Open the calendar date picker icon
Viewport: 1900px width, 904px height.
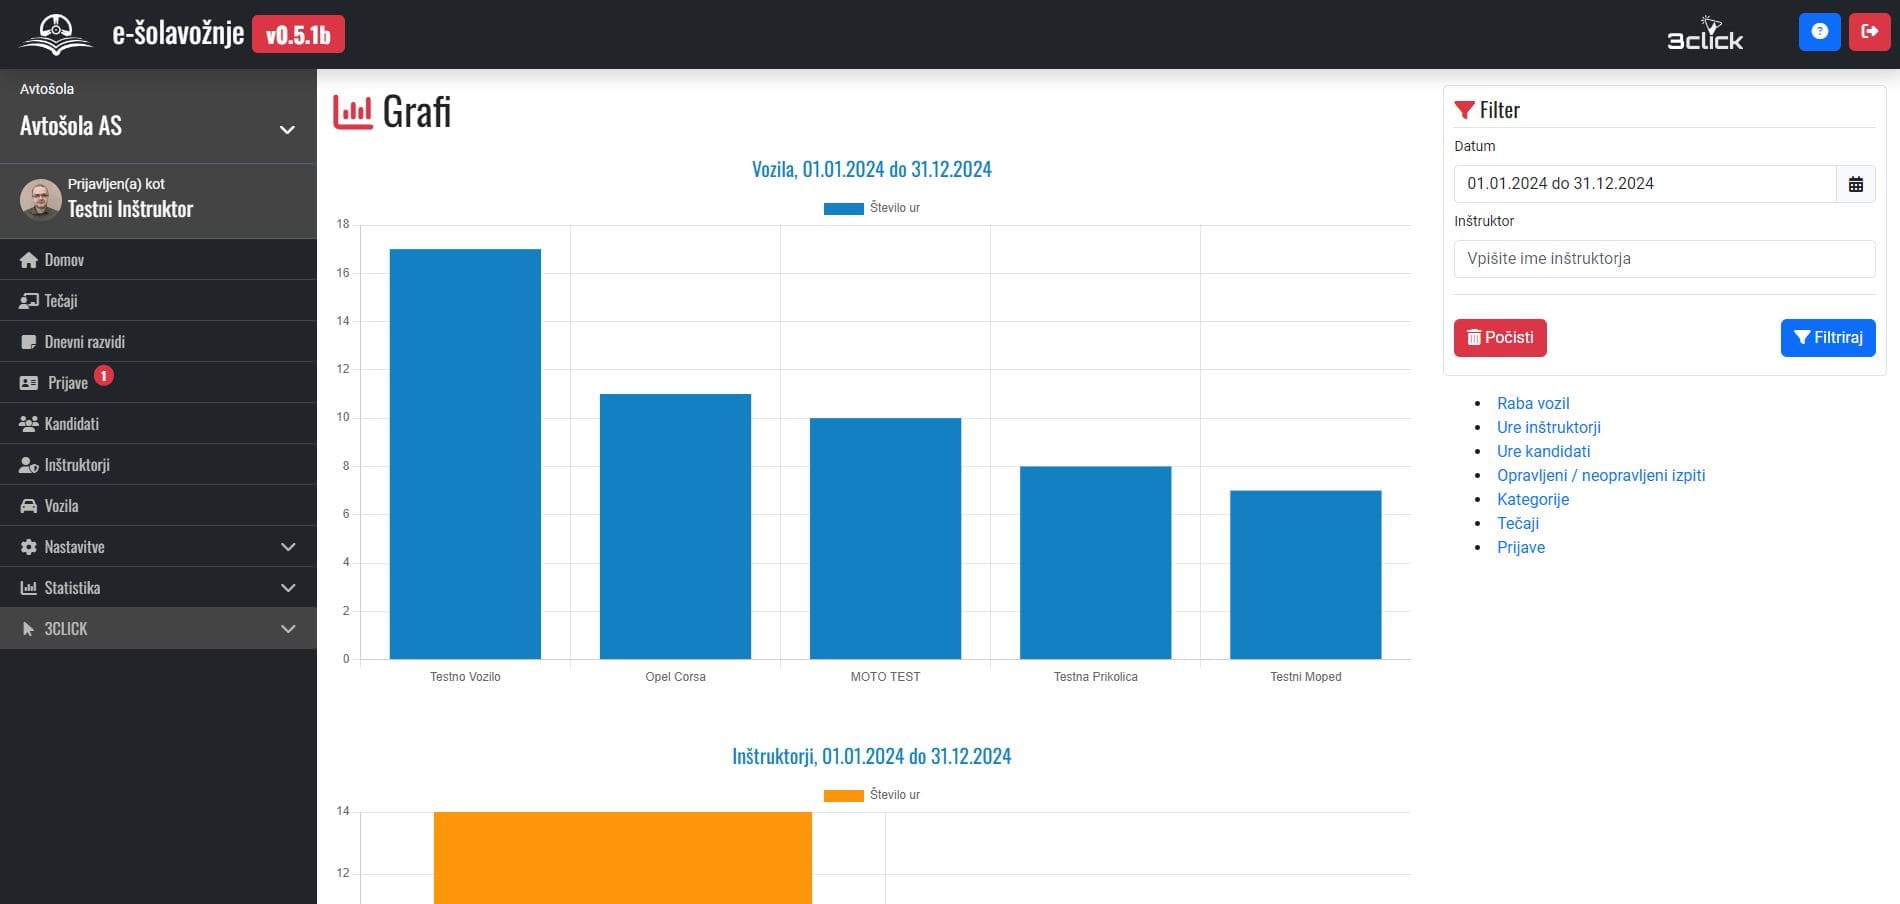point(1856,184)
